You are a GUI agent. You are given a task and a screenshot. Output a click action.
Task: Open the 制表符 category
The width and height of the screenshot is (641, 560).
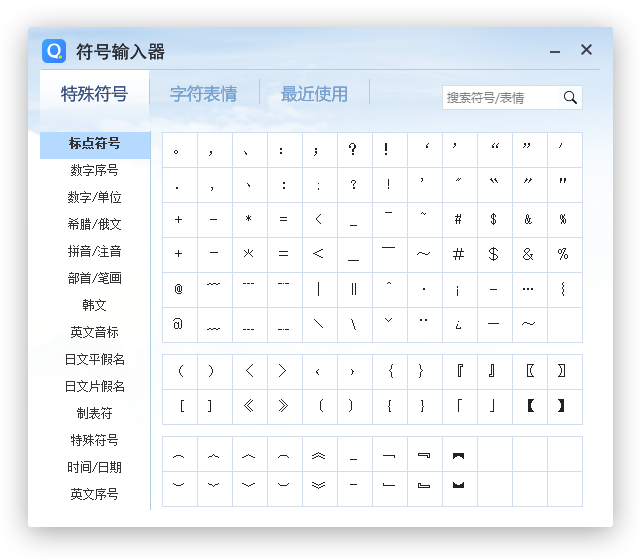(x=95, y=413)
